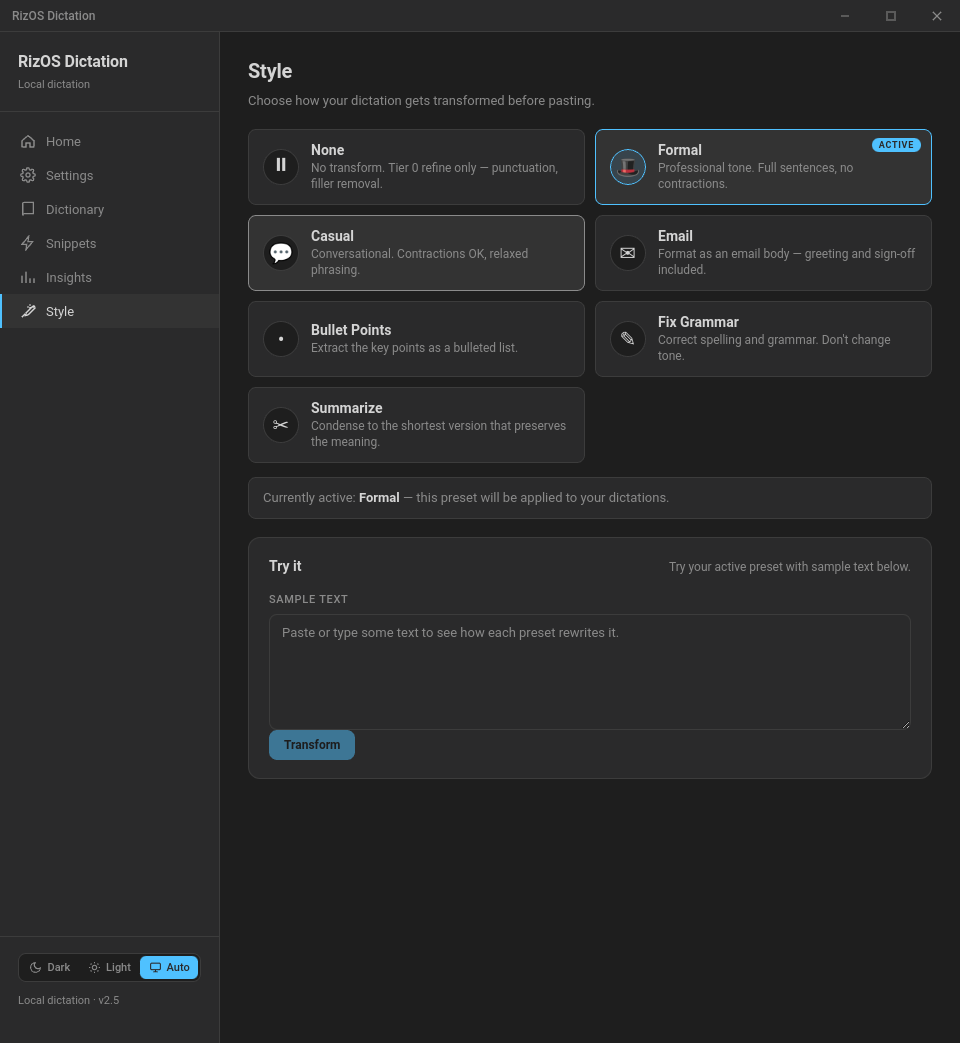The width and height of the screenshot is (960, 1043).
Task: Select the Summarize preset title
Action: click(346, 408)
